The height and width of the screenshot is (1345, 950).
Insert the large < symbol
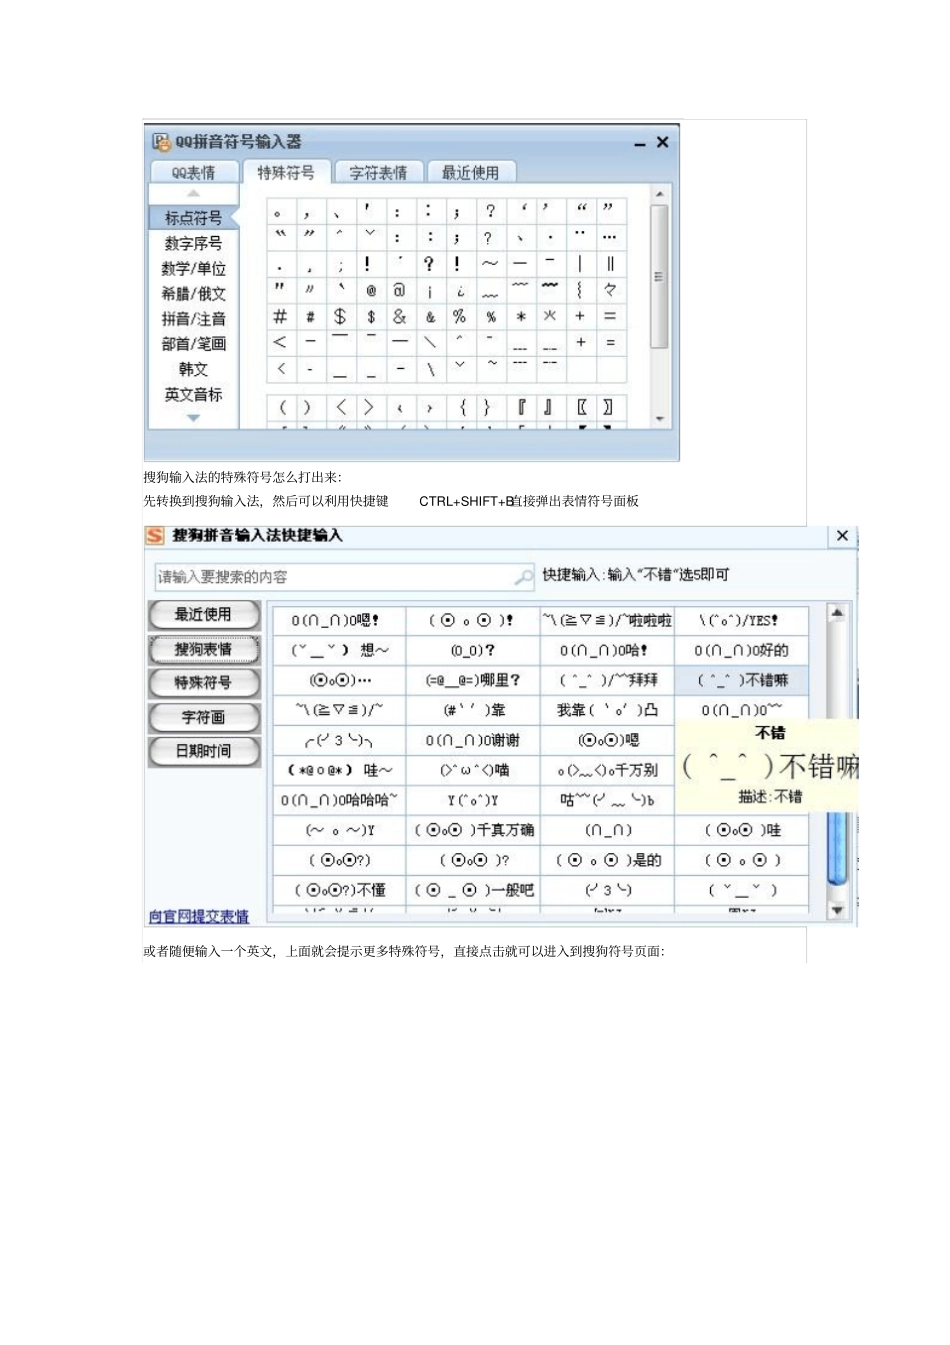pyautogui.click(x=281, y=342)
